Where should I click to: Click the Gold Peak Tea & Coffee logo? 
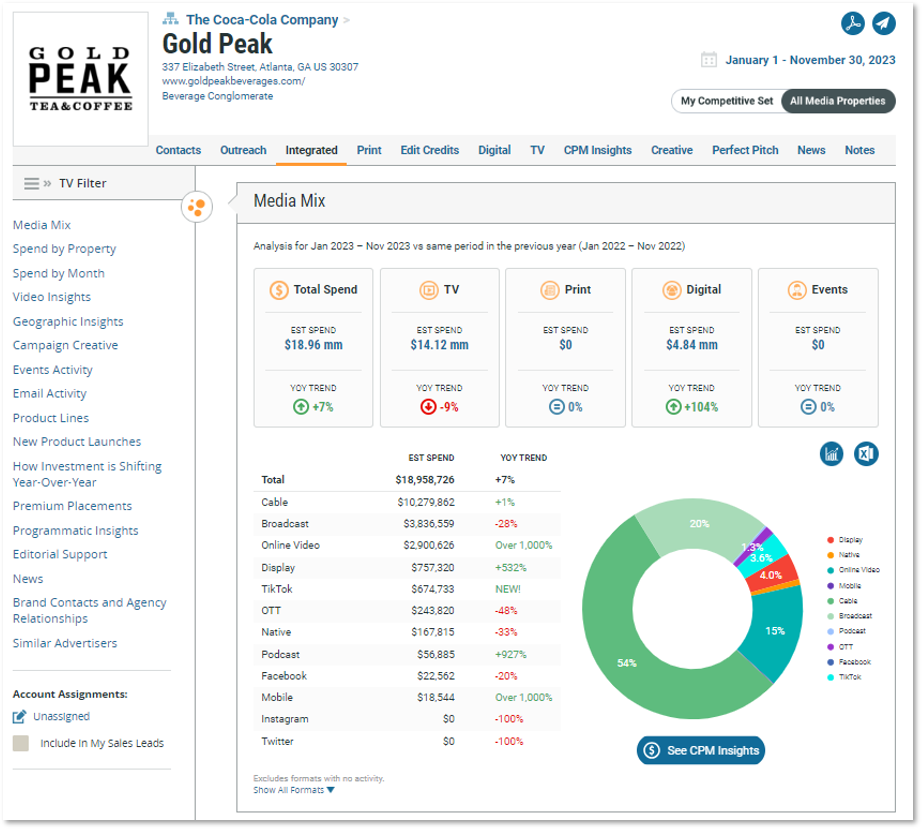(x=81, y=79)
